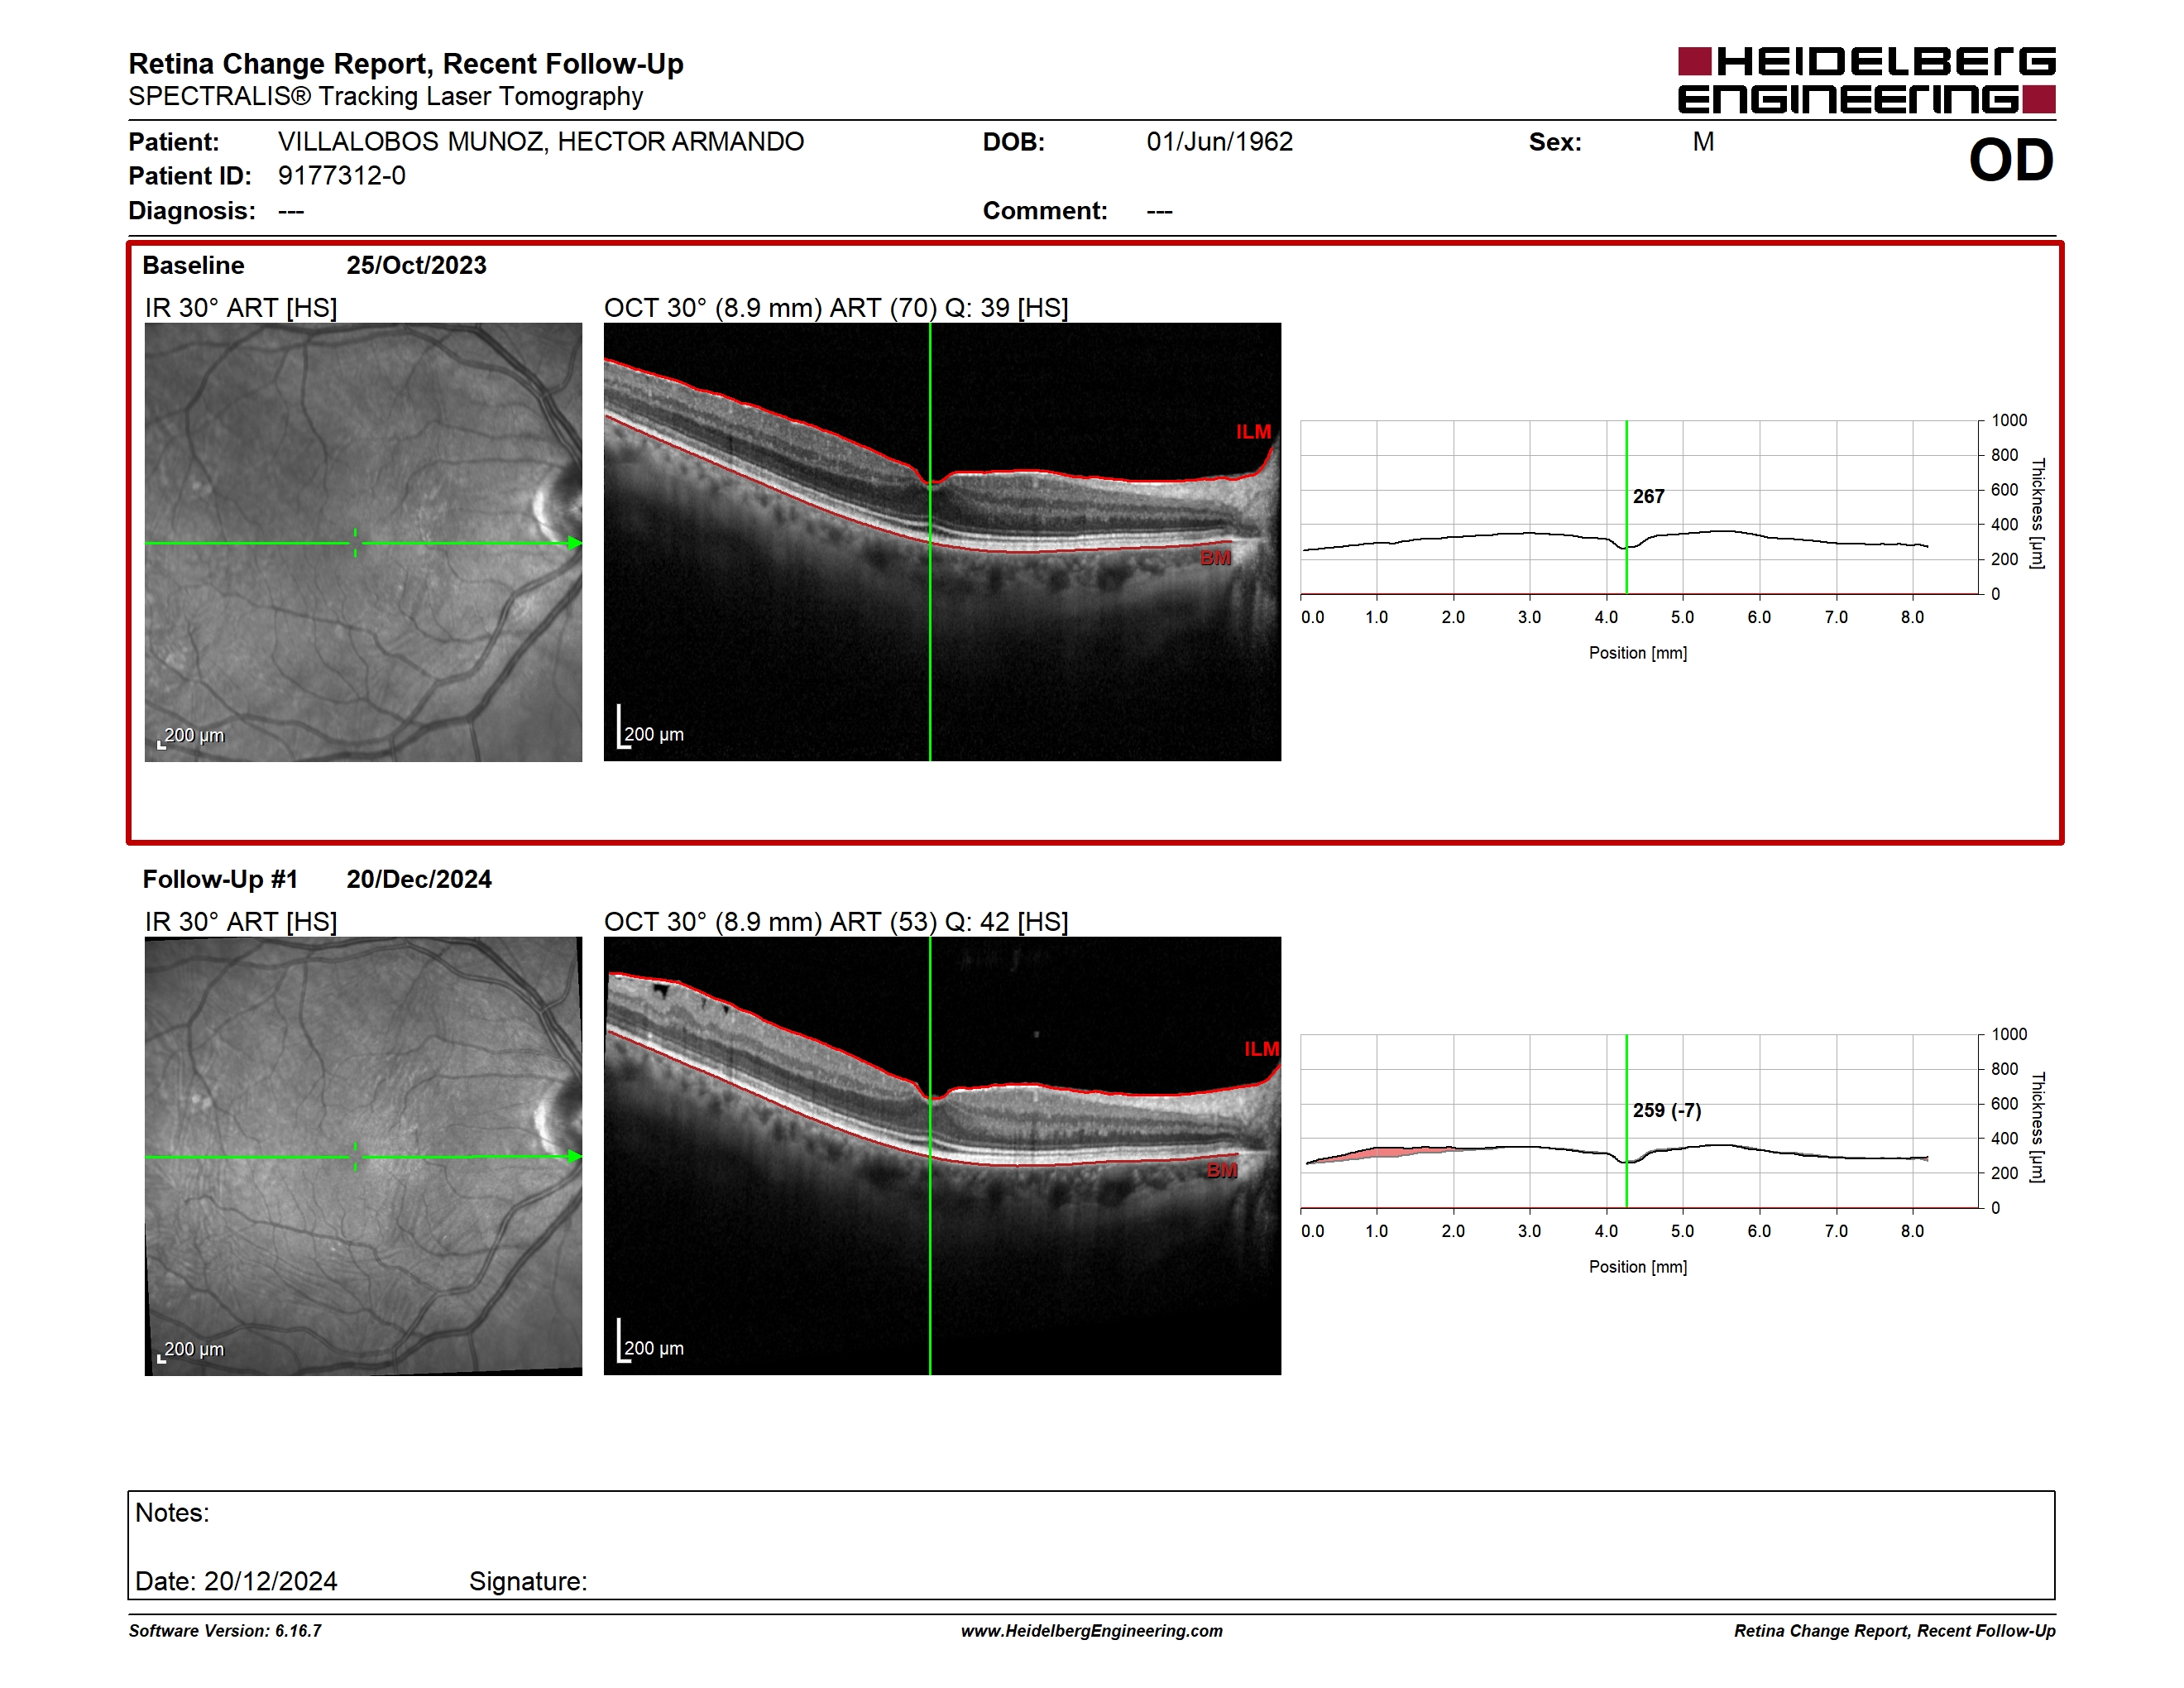Click the Baseline thickness profile chart

tap(1640, 508)
